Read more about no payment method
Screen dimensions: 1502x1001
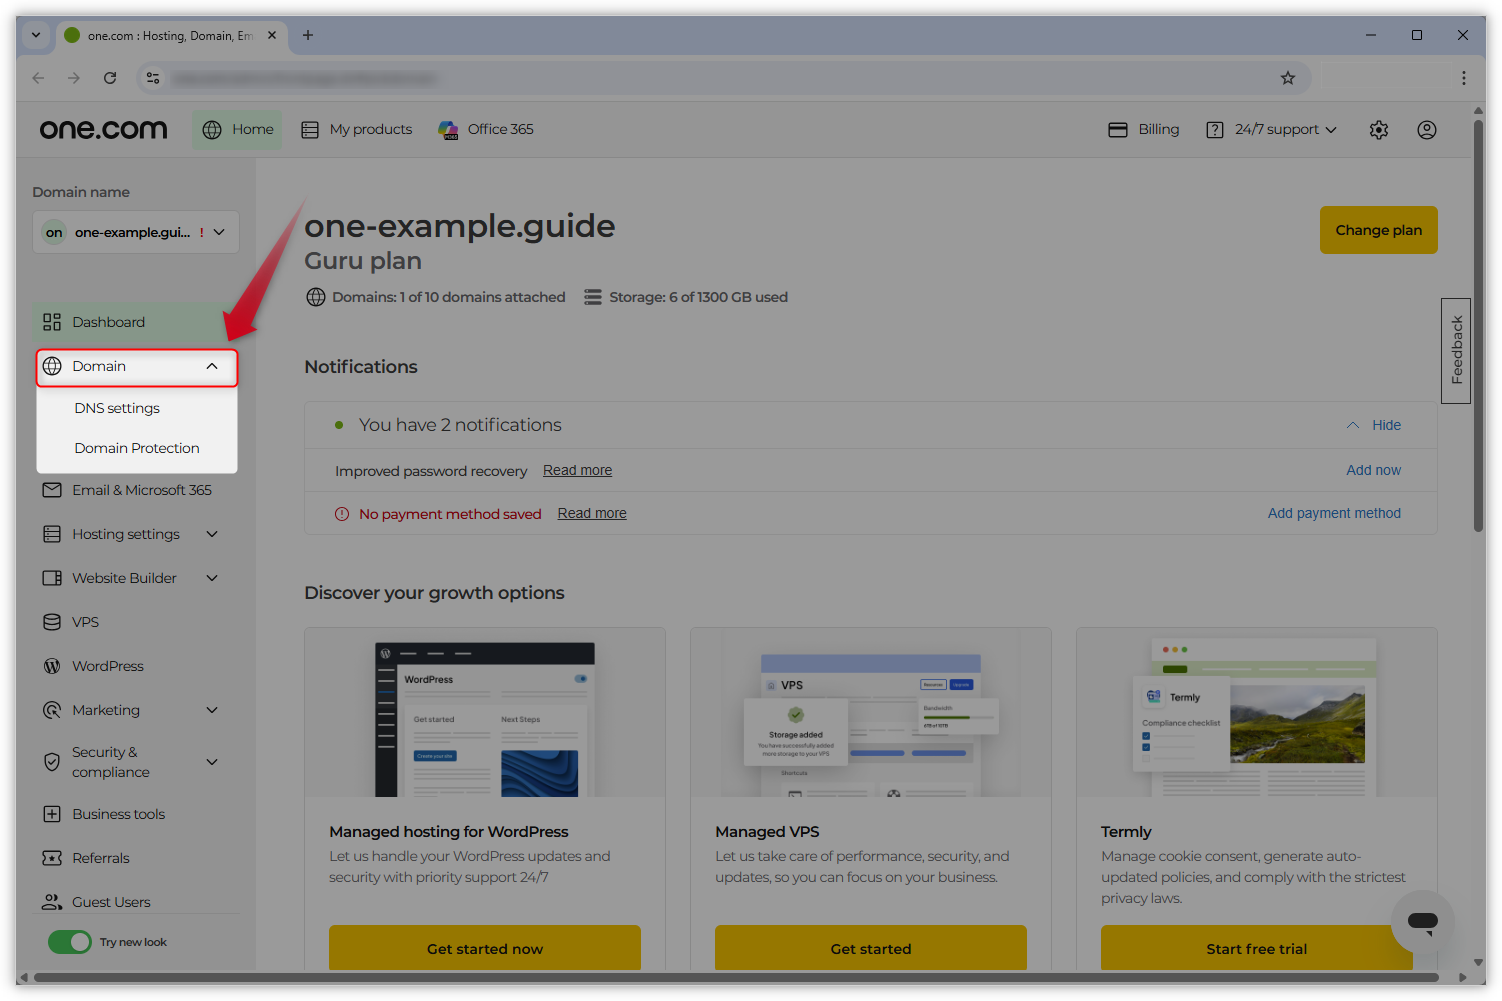[x=592, y=513]
